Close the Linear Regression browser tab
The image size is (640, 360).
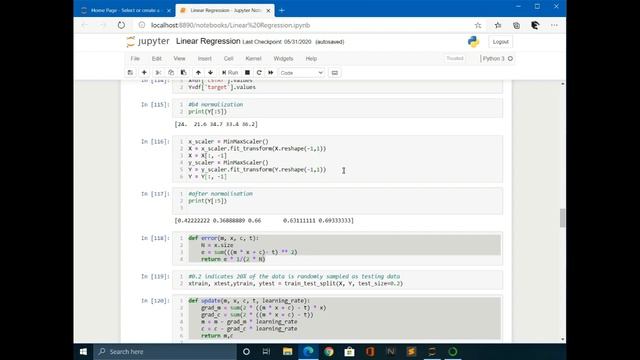268,11
